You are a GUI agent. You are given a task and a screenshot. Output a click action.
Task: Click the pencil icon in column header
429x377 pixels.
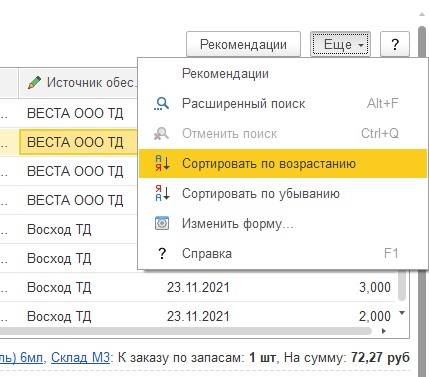[35, 82]
